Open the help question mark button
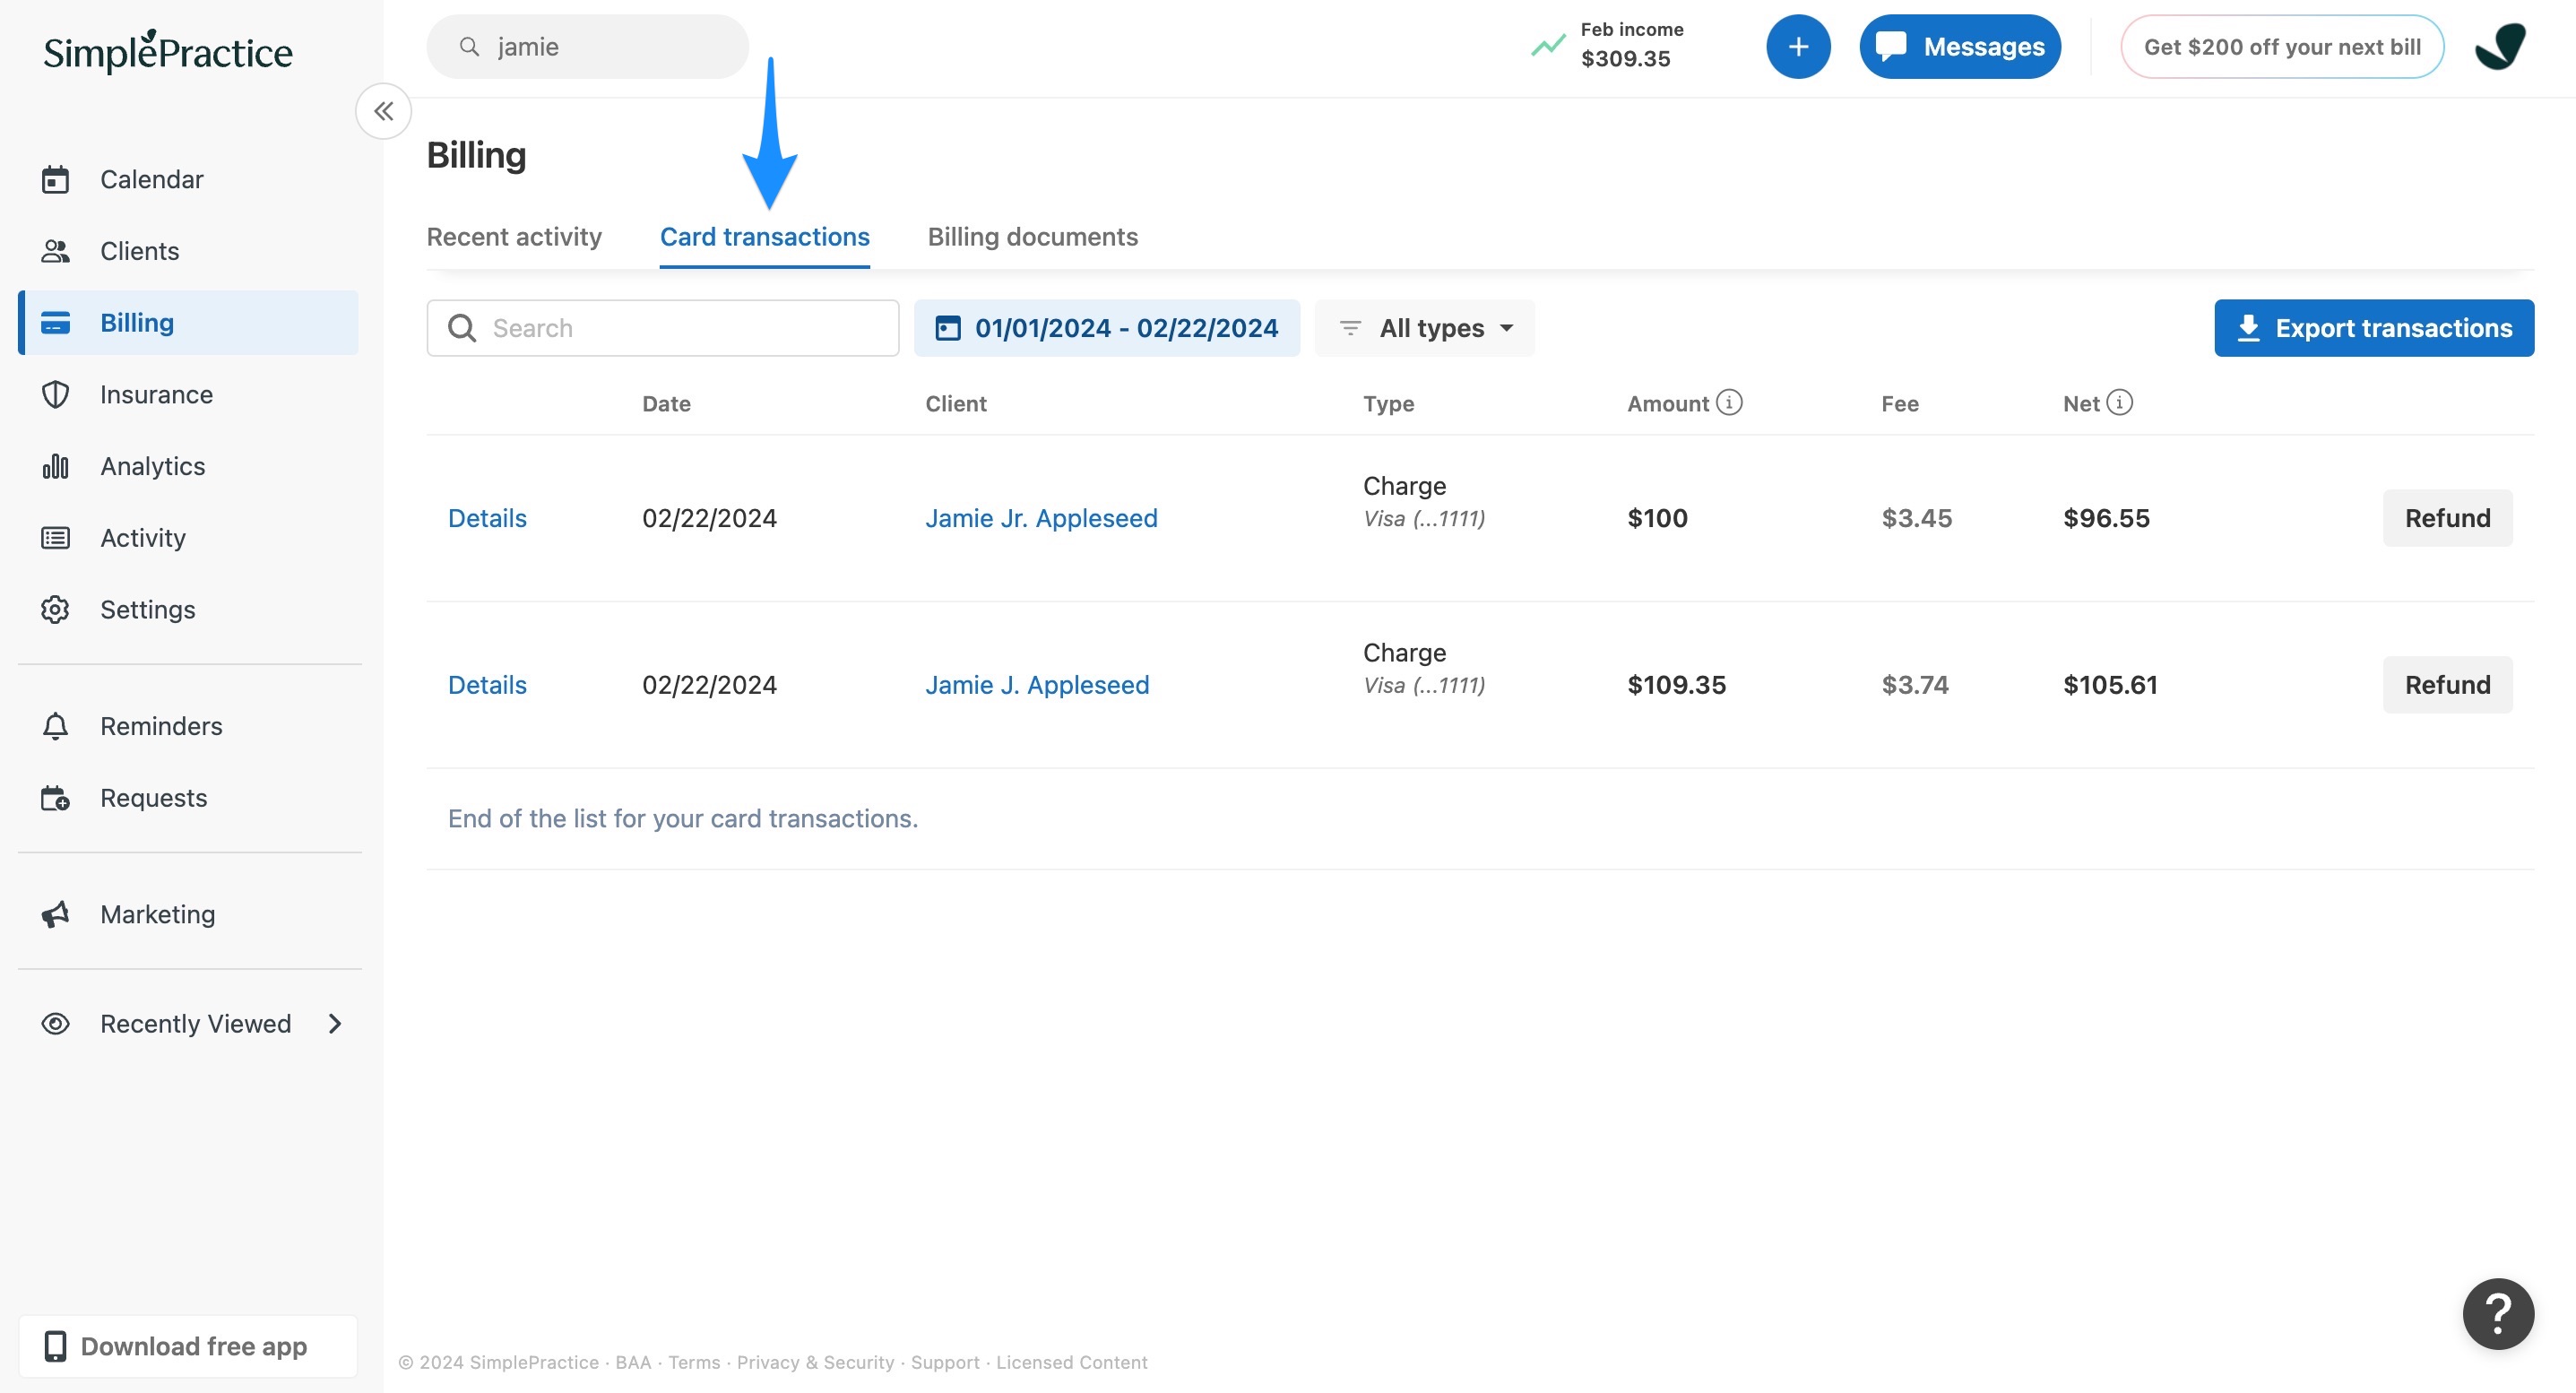 pyautogui.click(x=2498, y=1314)
